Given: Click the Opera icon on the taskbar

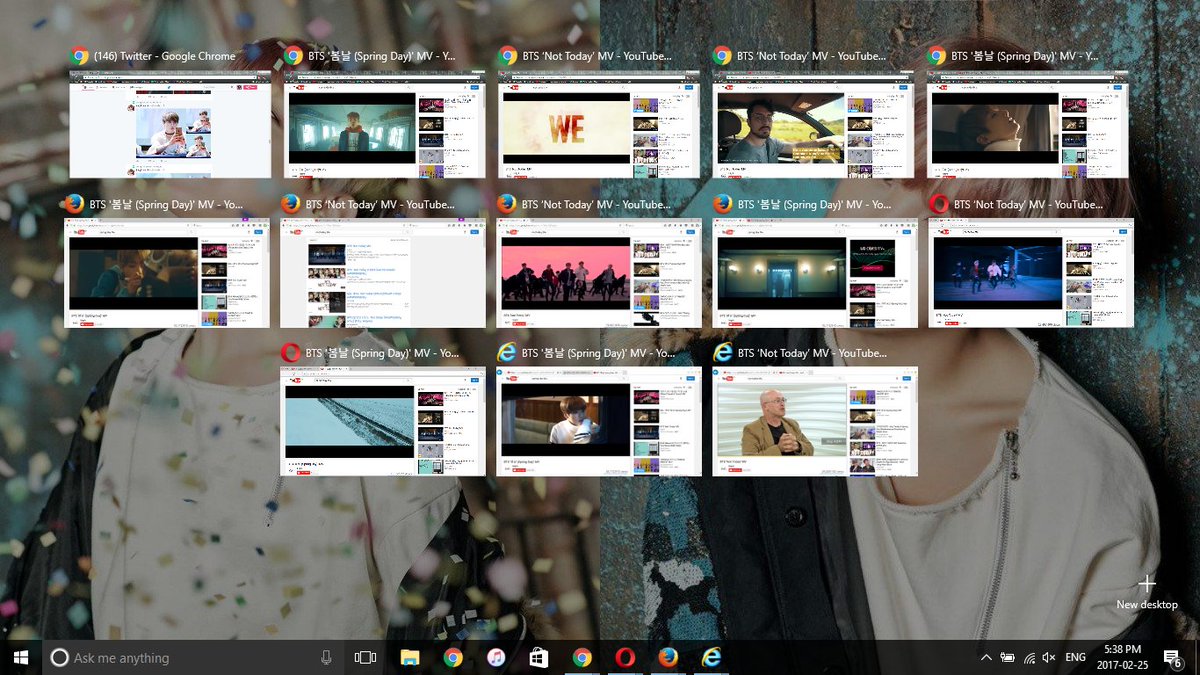Looking at the screenshot, I should tap(625, 657).
